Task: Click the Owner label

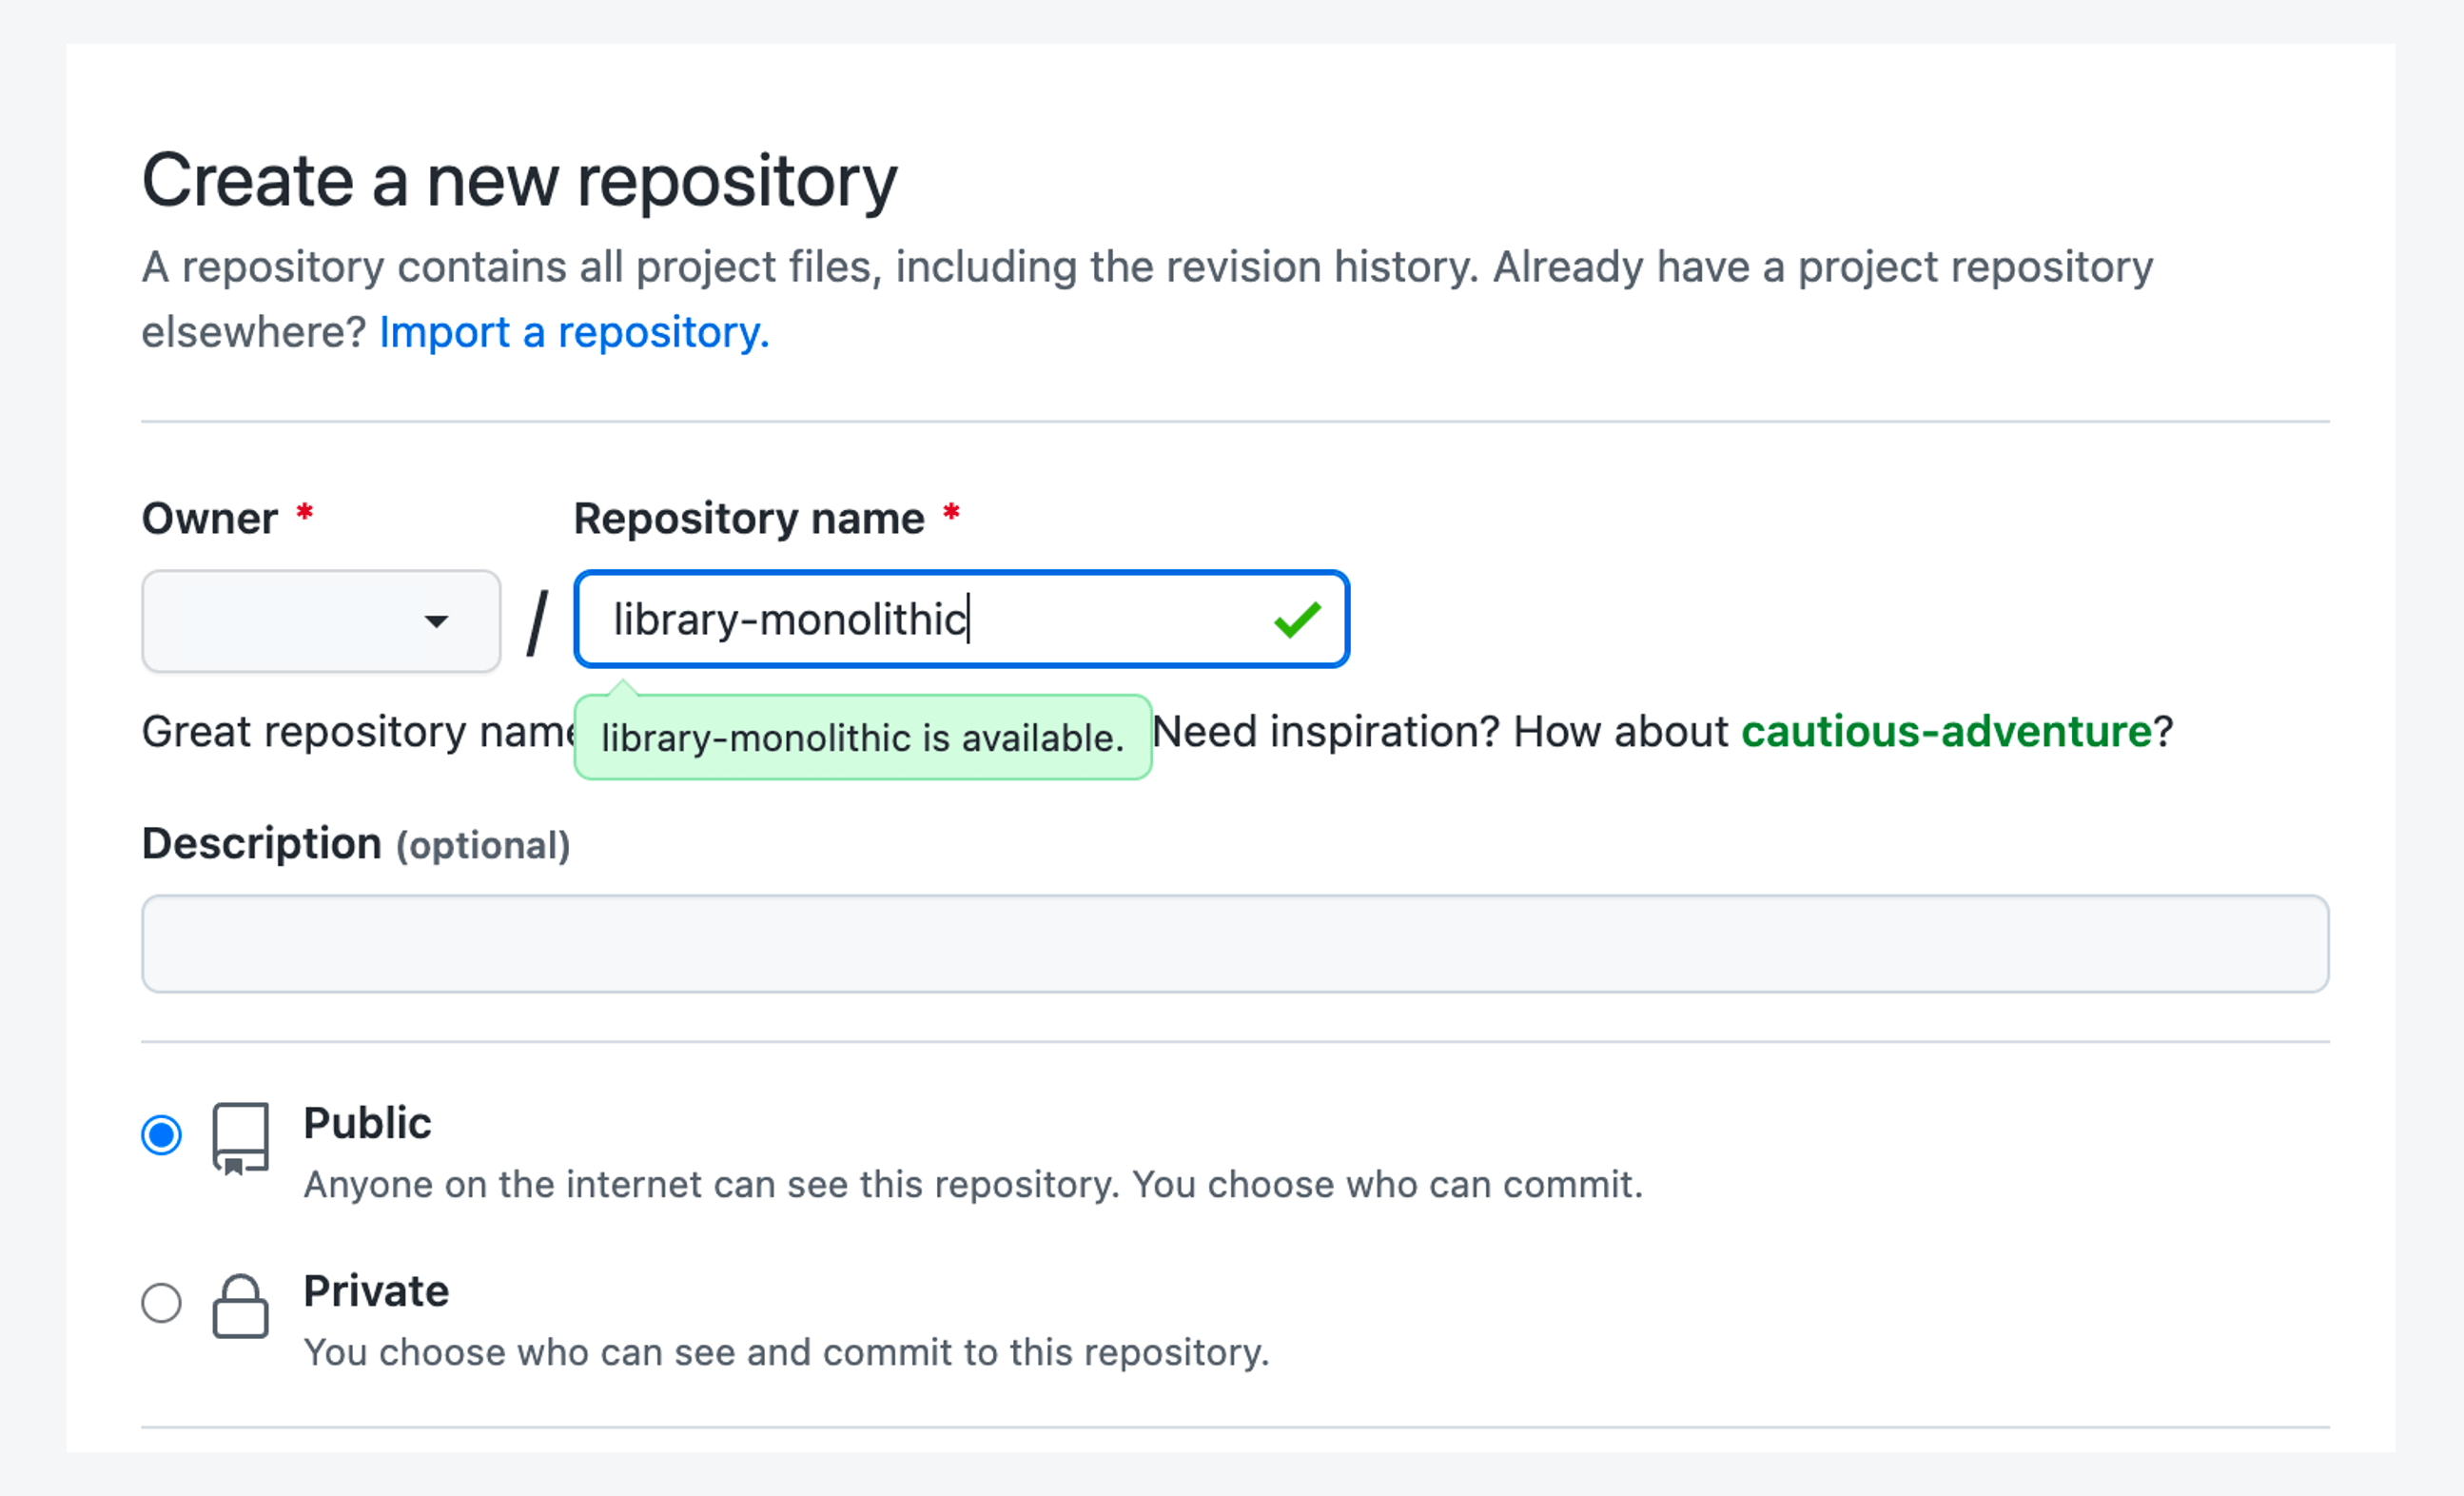Action: click(x=210, y=519)
